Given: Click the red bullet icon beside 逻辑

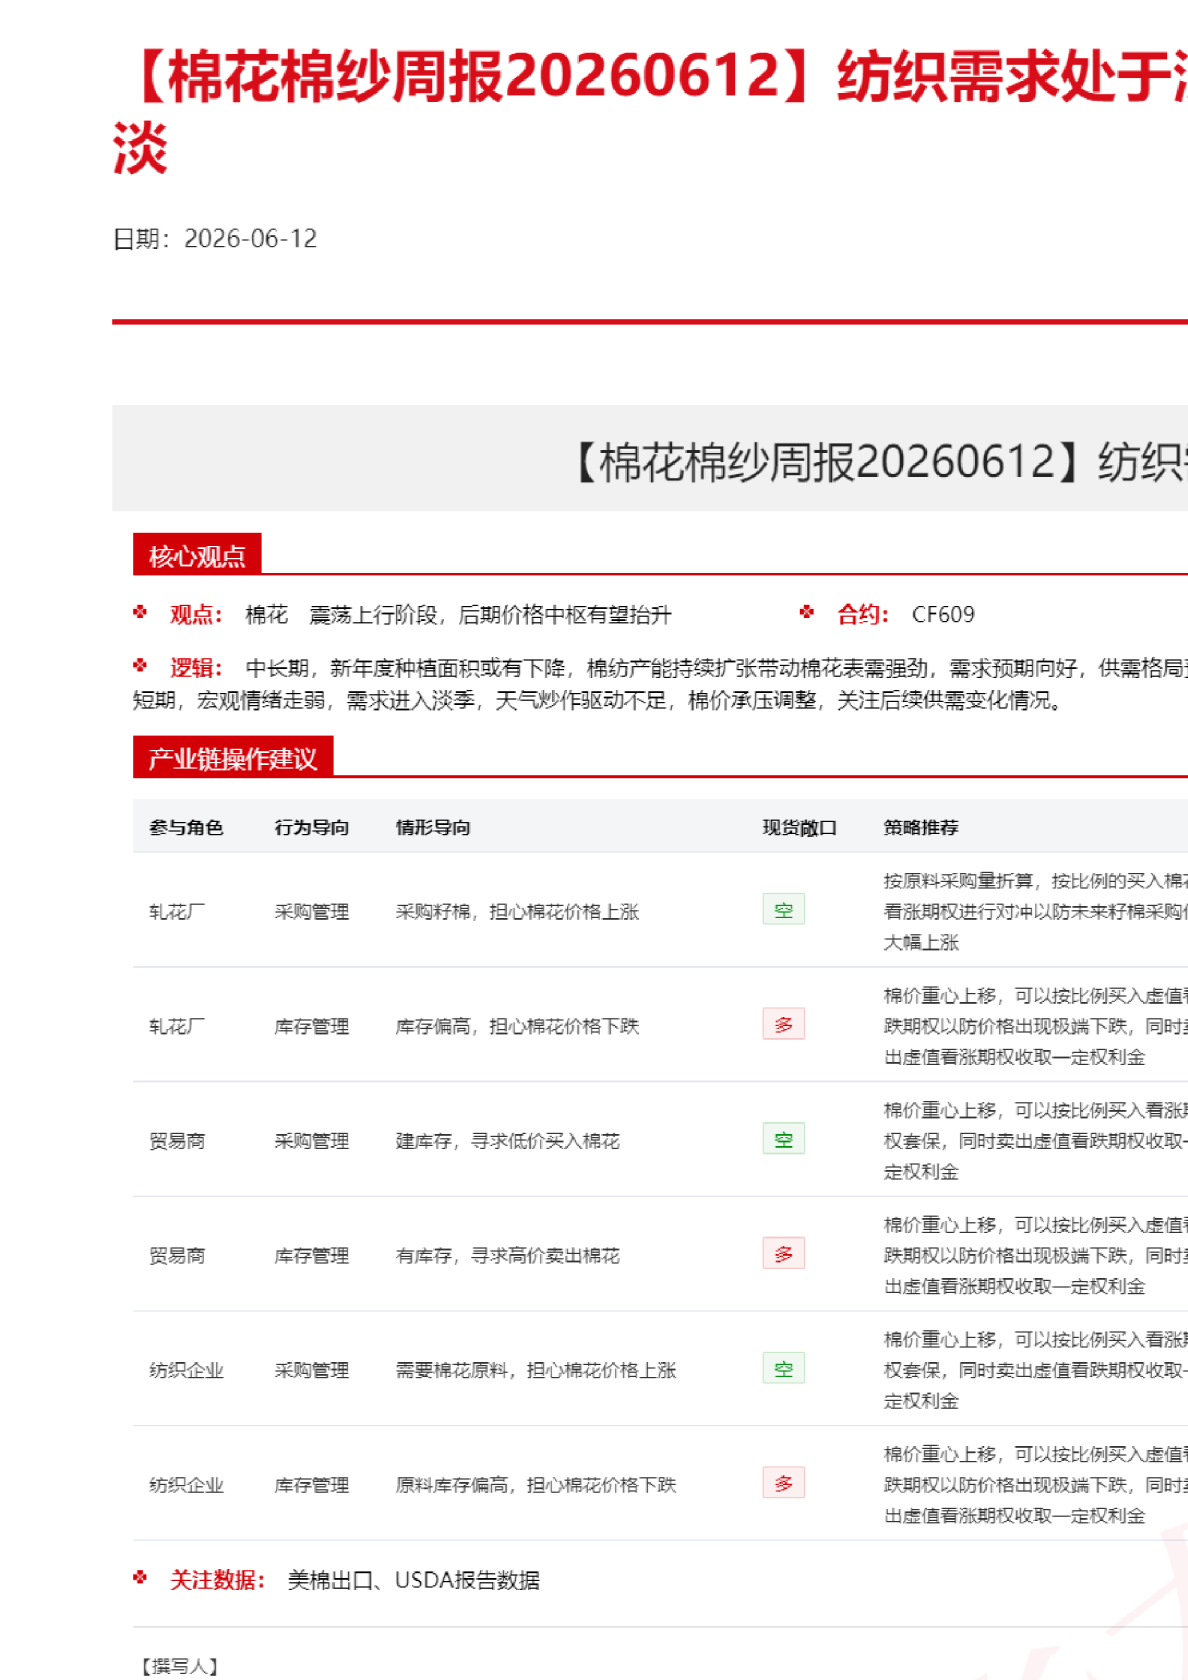Looking at the screenshot, I should click(x=140, y=665).
